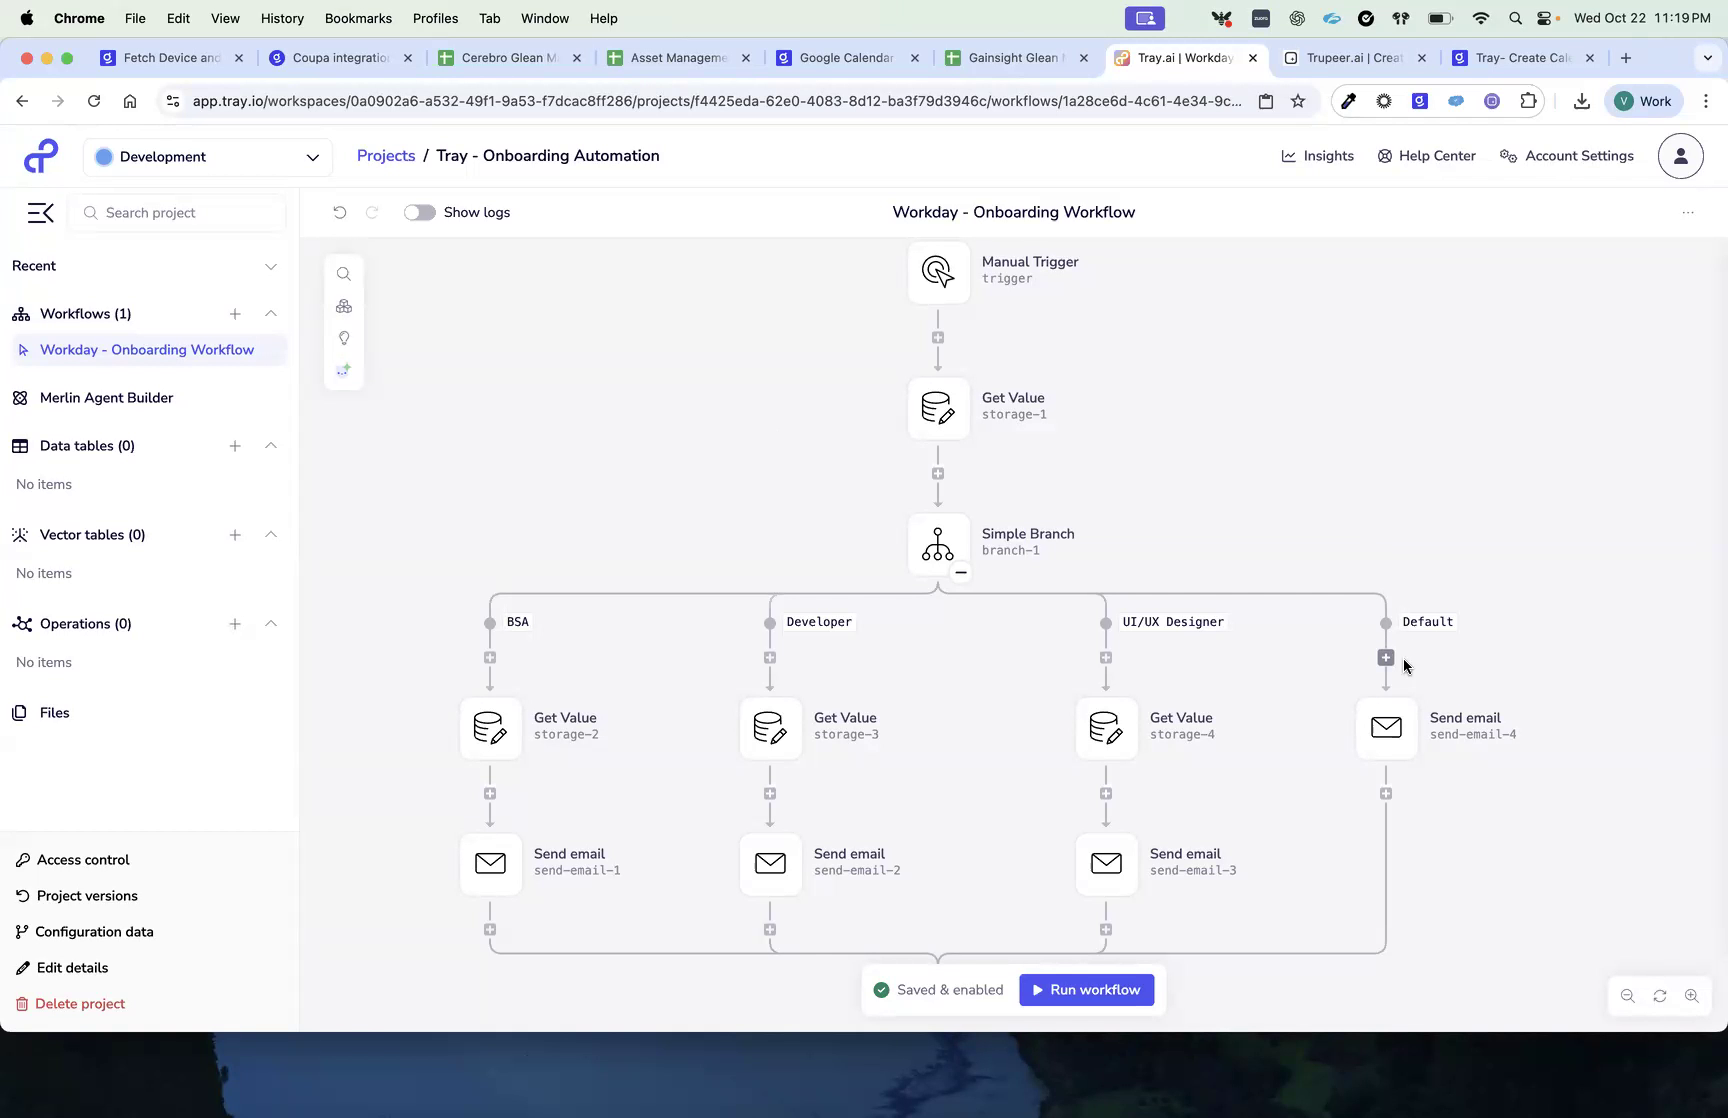The height and width of the screenshot is (1118, 1728).
Task: Select the search tool in the canvas toolbar
Action: tap(344, 273)
